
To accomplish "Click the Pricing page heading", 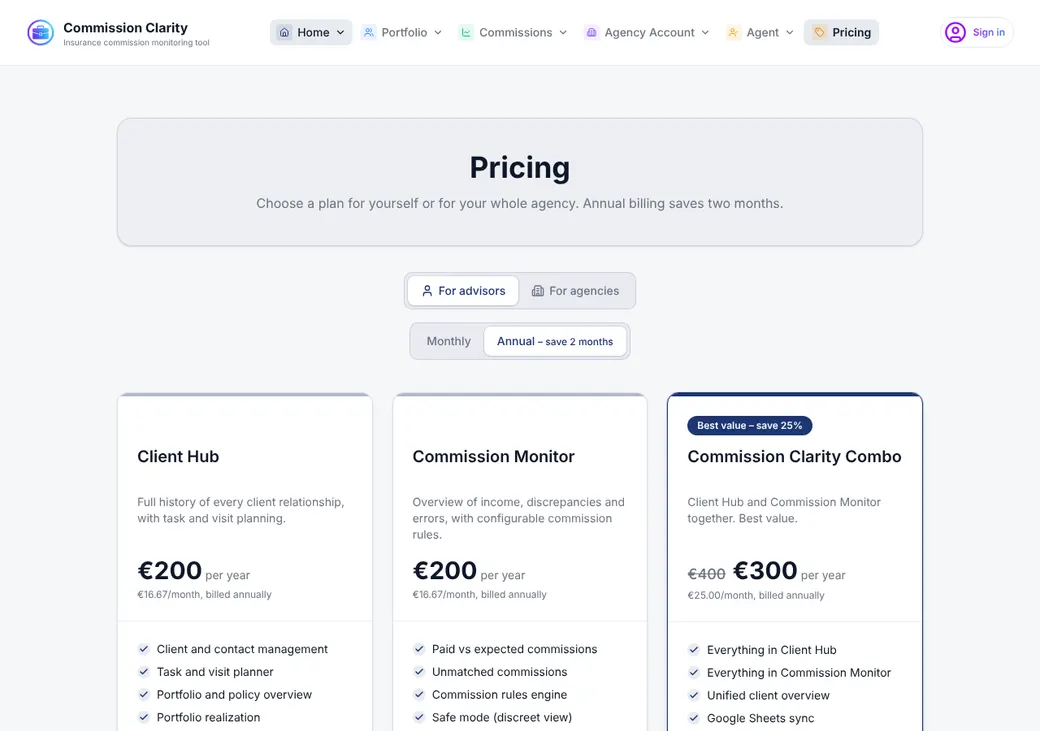I will [520, 167].
